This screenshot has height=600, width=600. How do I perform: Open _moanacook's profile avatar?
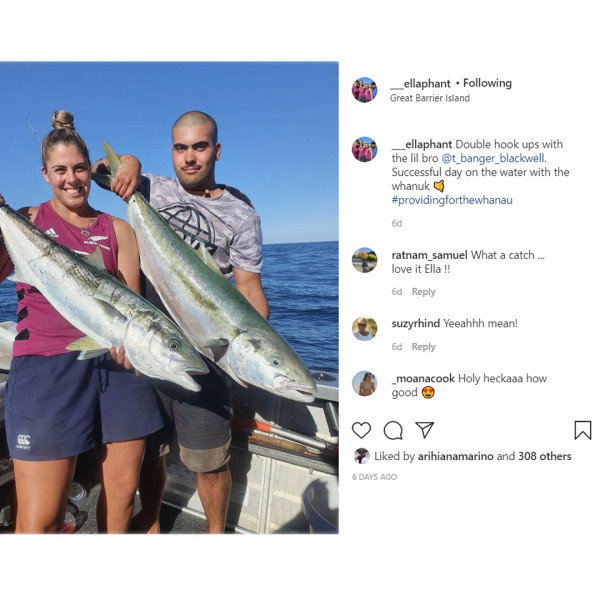click(364, 383)
